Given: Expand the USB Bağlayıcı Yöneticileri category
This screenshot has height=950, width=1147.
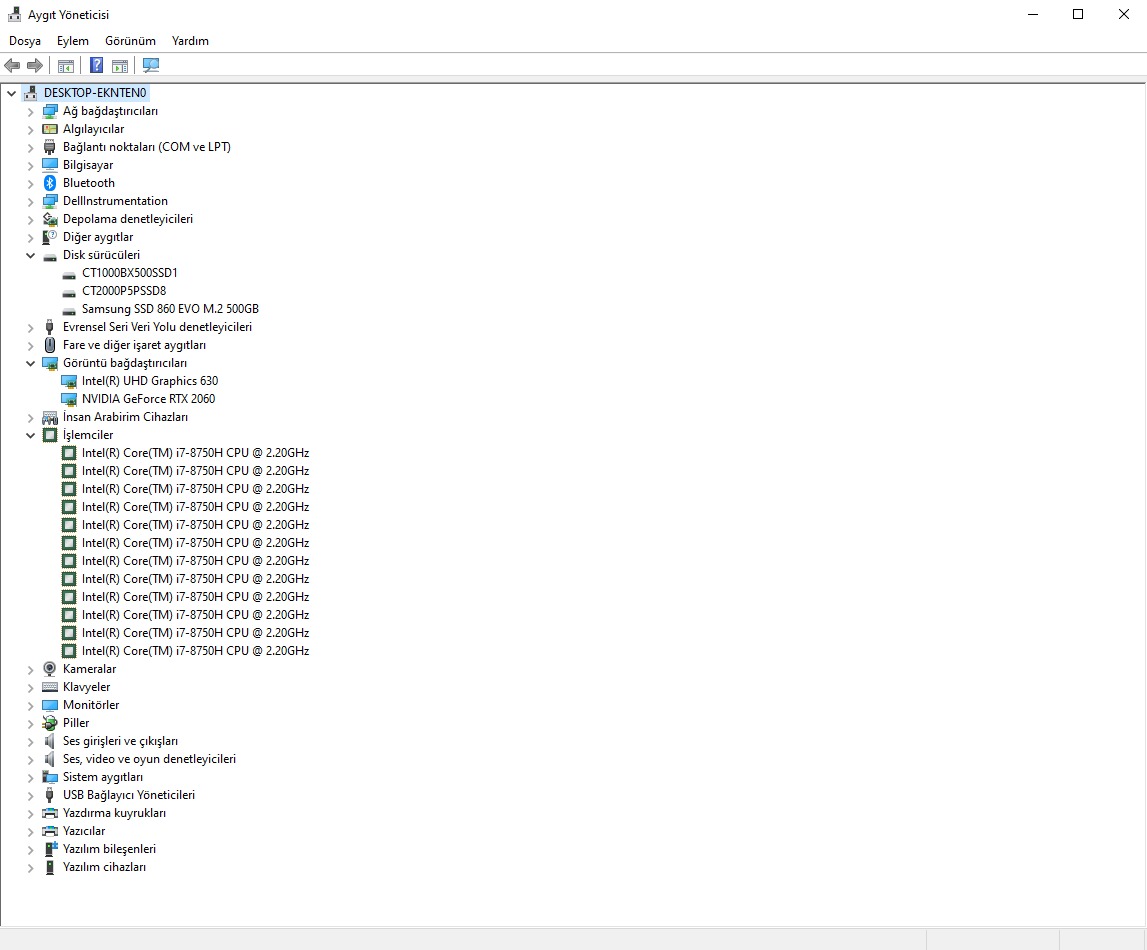Looking at the screenshot, I should tap(30, 796).
